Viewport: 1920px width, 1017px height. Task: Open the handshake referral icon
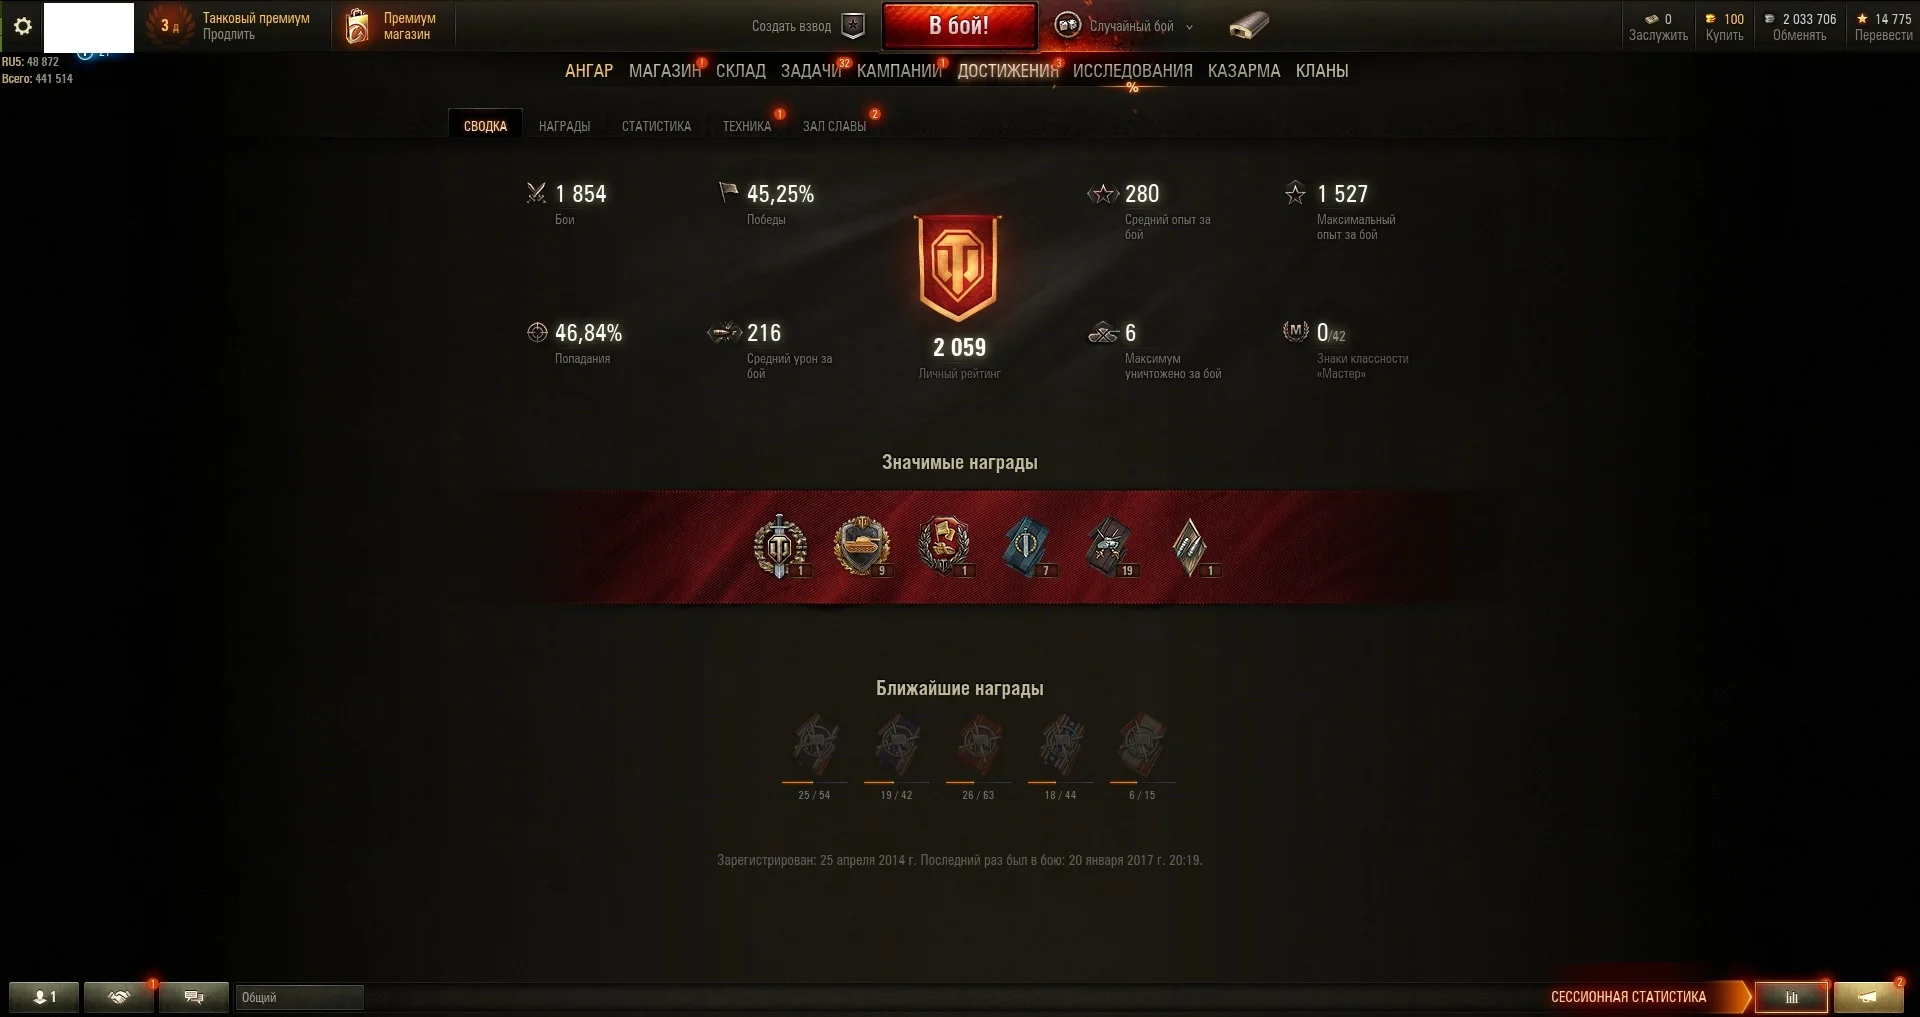(119, 997)
